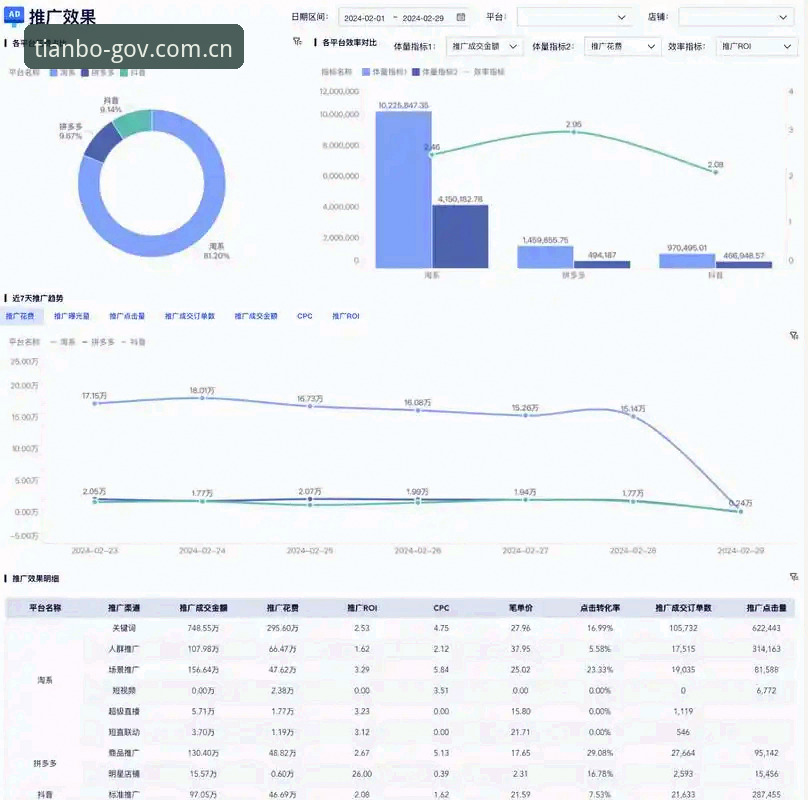Switch to CPC trend tab

coord(305,316)
